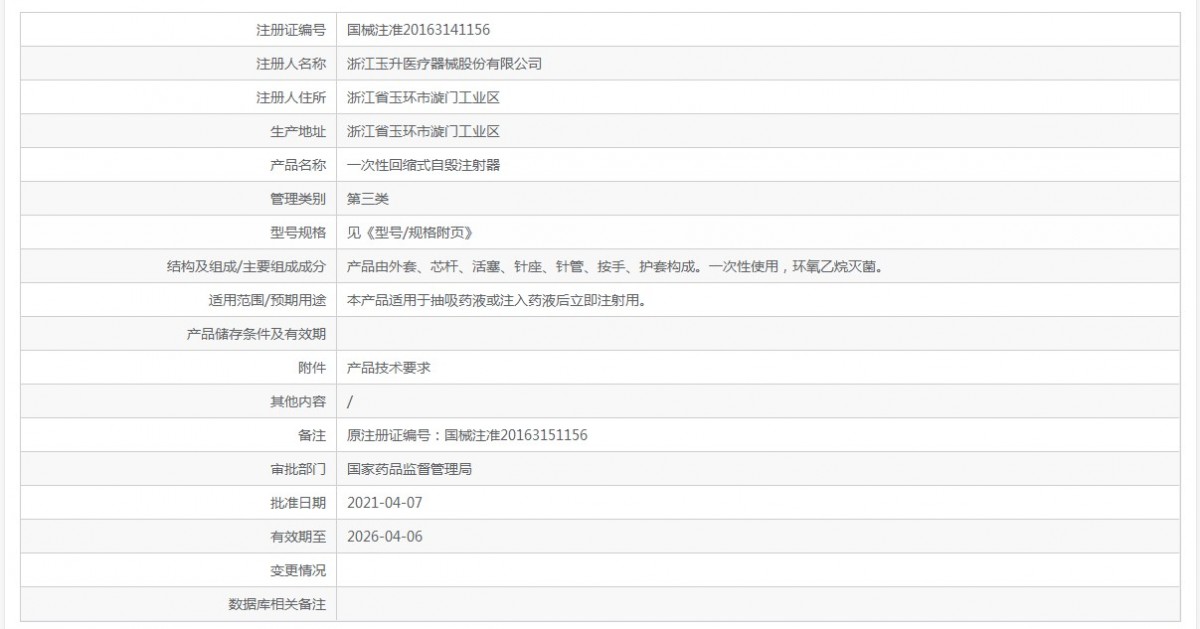The height and width of the screenshot is (629, 1200).
Task: Select product name 一次性回缩式自毁注射器
Action: coord(423,165)
